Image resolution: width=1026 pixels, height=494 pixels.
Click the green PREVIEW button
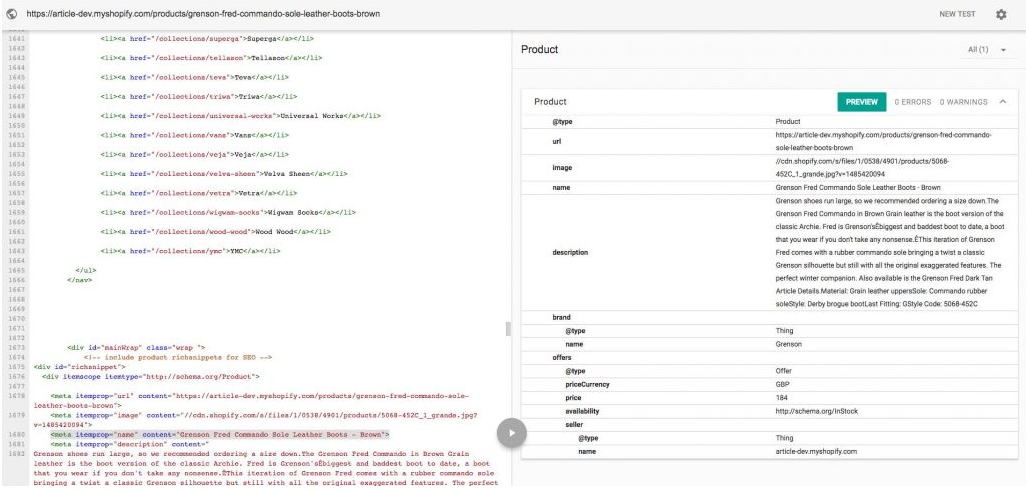pyautogui.click(x=861, y=102)
